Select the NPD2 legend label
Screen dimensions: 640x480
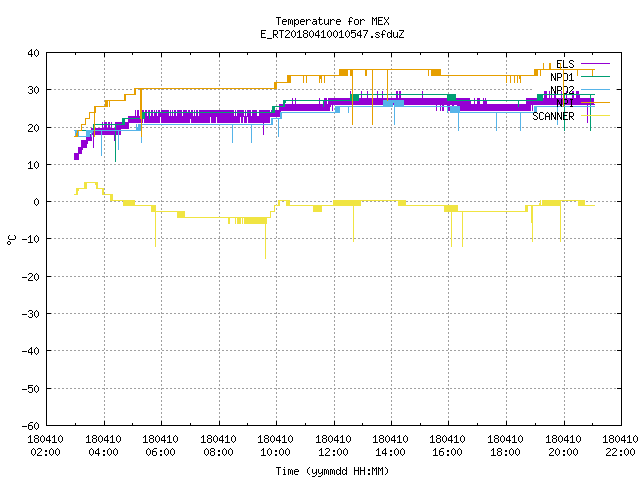(562, 90)
